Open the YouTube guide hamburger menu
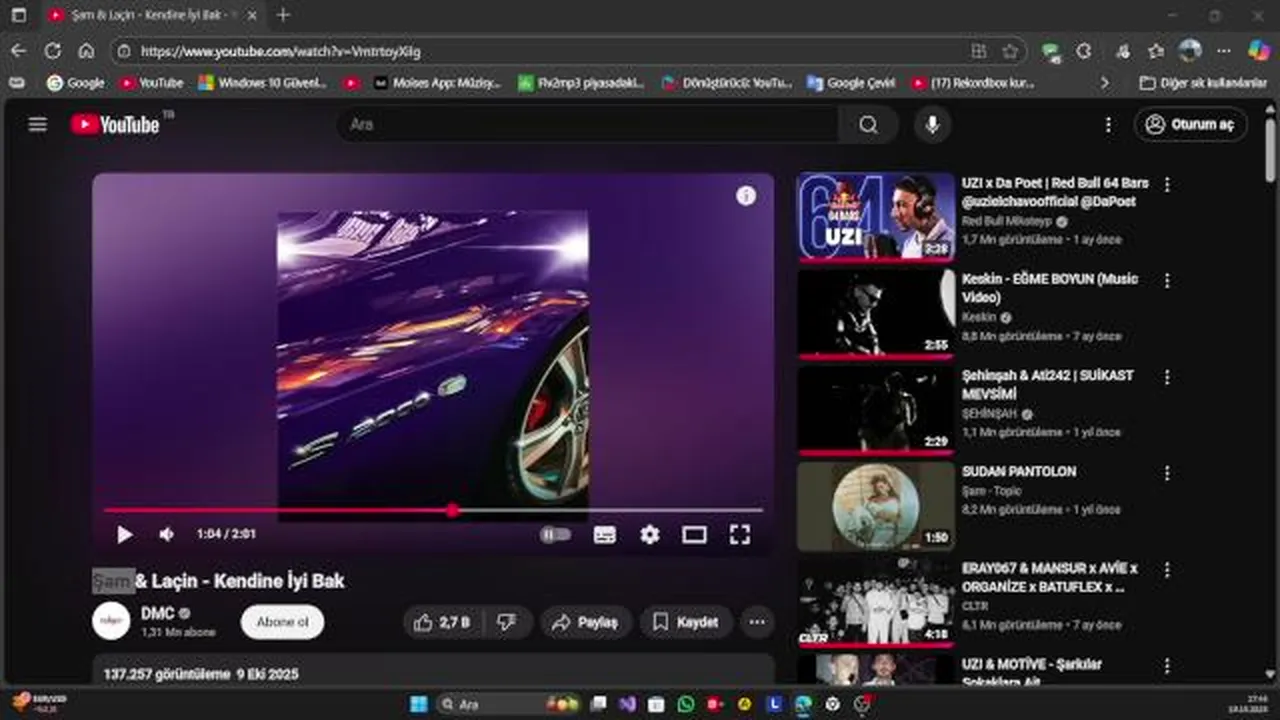This screenshot has height=720, width=1280. (x=38, y=124)
